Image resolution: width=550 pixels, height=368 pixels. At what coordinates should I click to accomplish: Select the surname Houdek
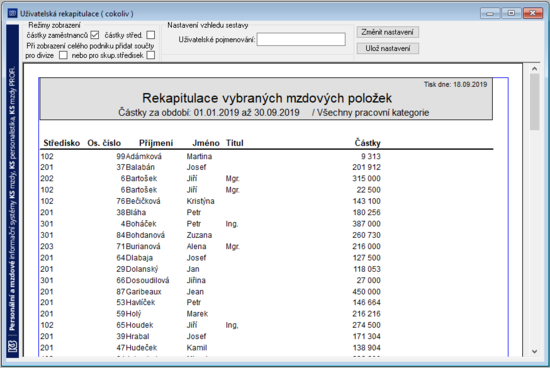point(140,325)
